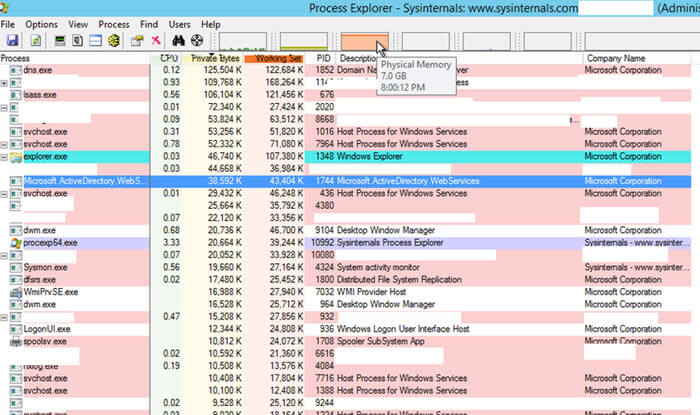Click the spoolsv.exe printer icon
This screenshot has width=700, height=415.
pos(16,341)
